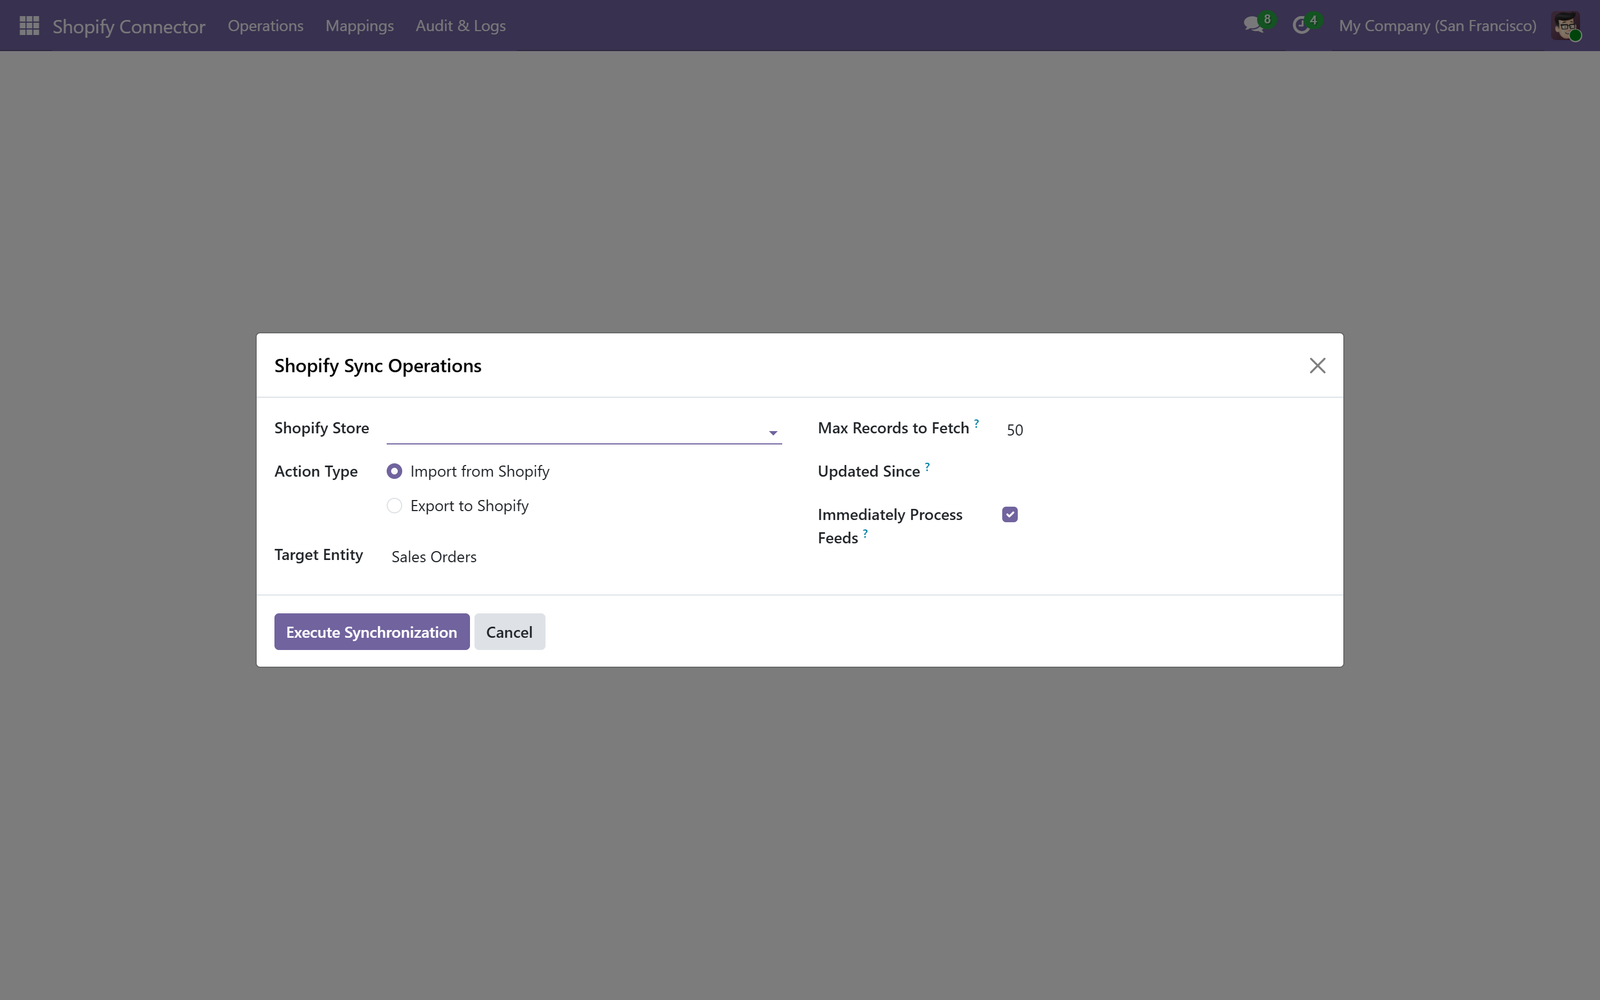The width and height of the screenshot is (1600, 1000).
Task: Close the Shopify Sync Operations dialog
Action: tap(1317, 366)
